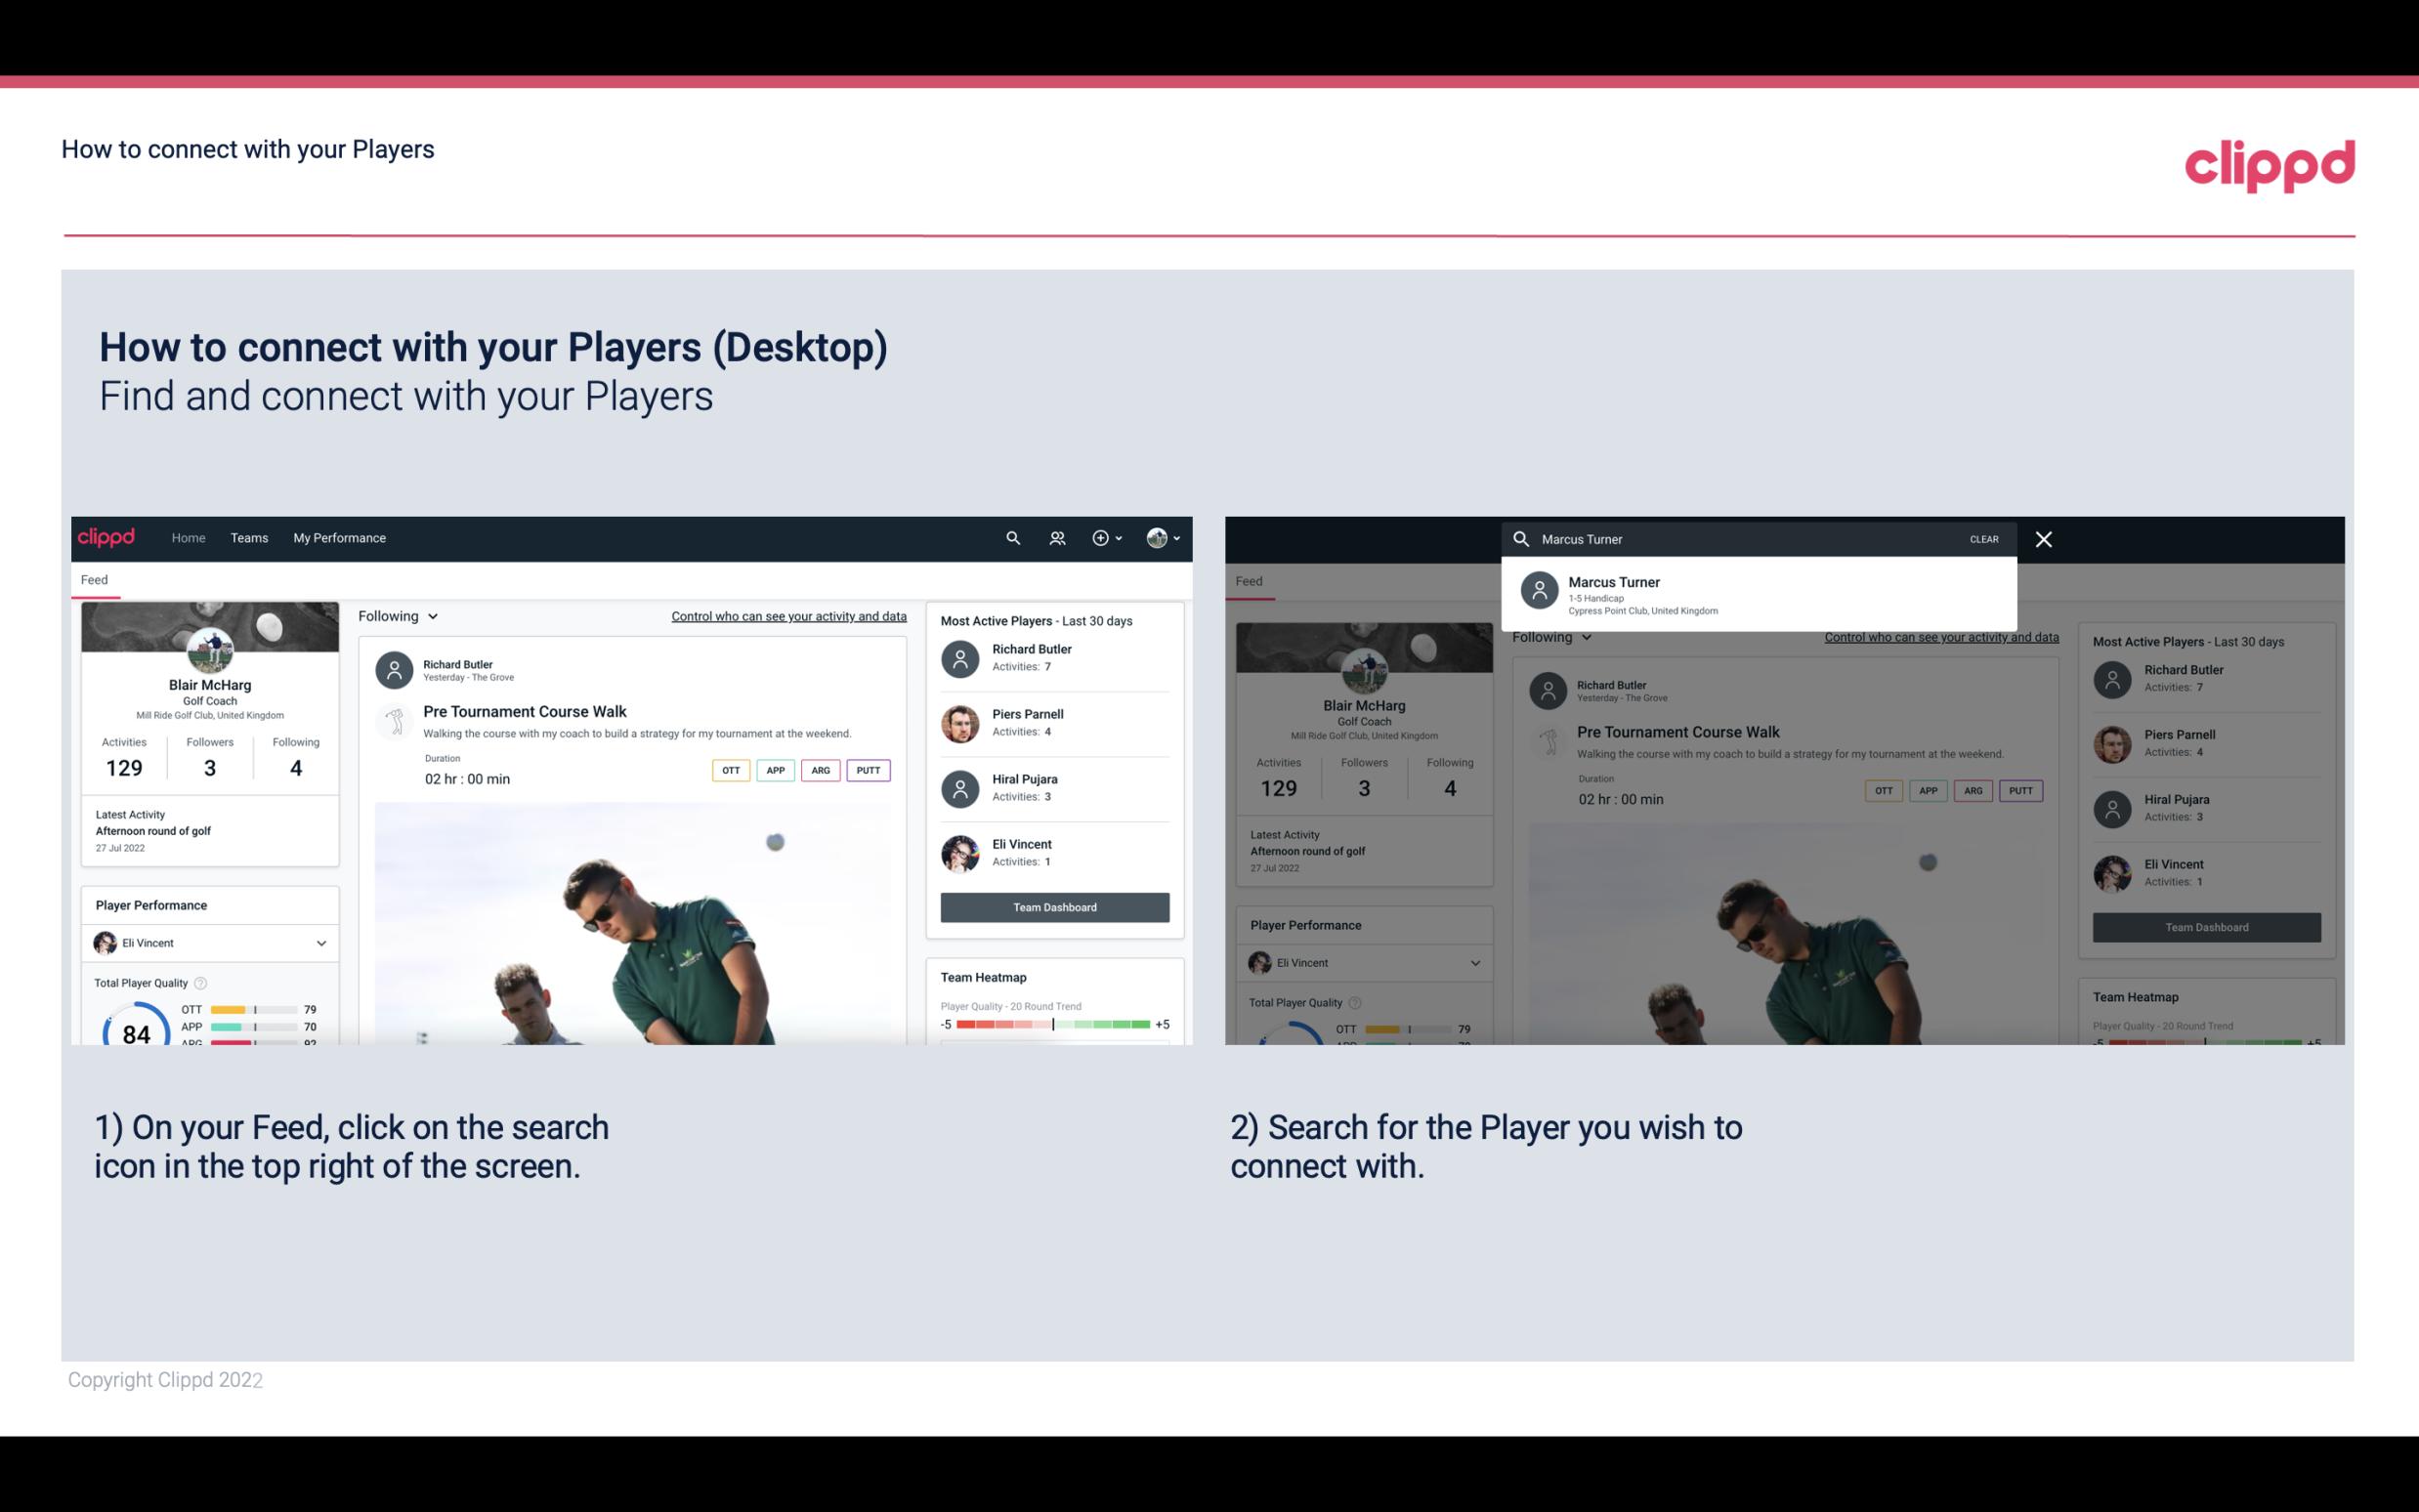
Task: Click the clear button in search bar
Action: click(x=1982, y=538)
